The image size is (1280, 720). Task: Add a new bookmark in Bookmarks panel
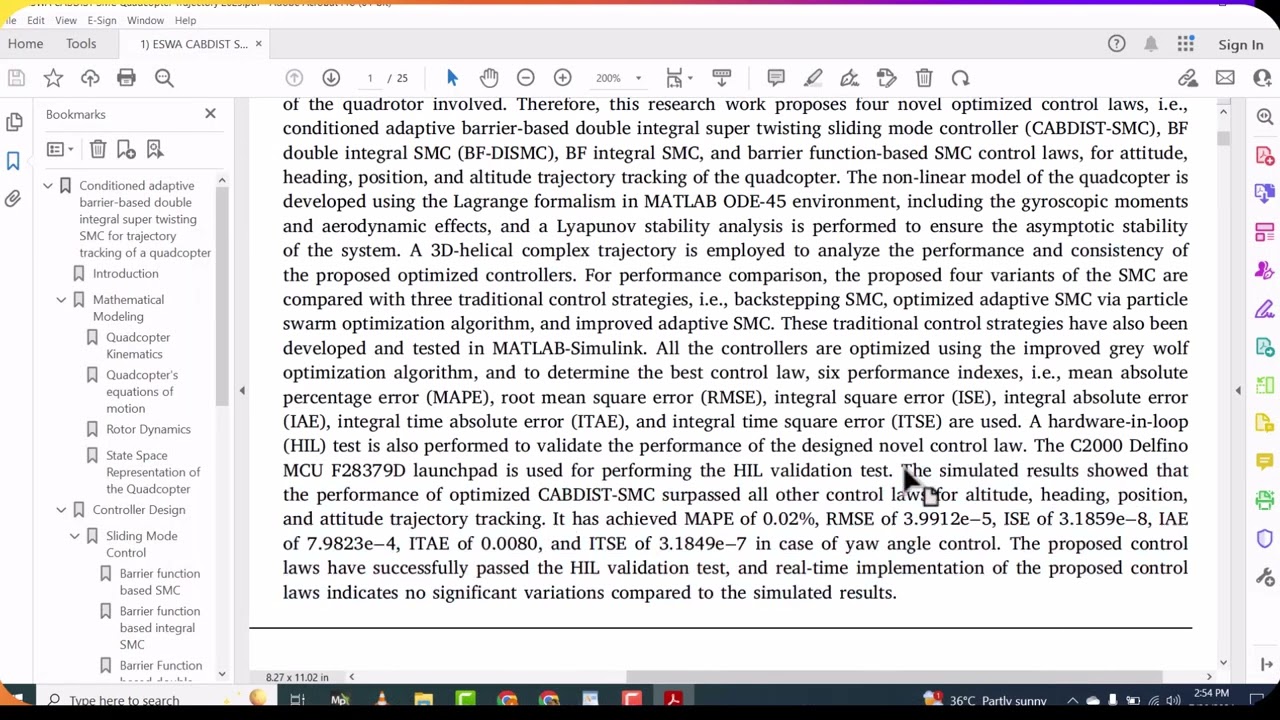pyautogui.click(x=126, y=149)
